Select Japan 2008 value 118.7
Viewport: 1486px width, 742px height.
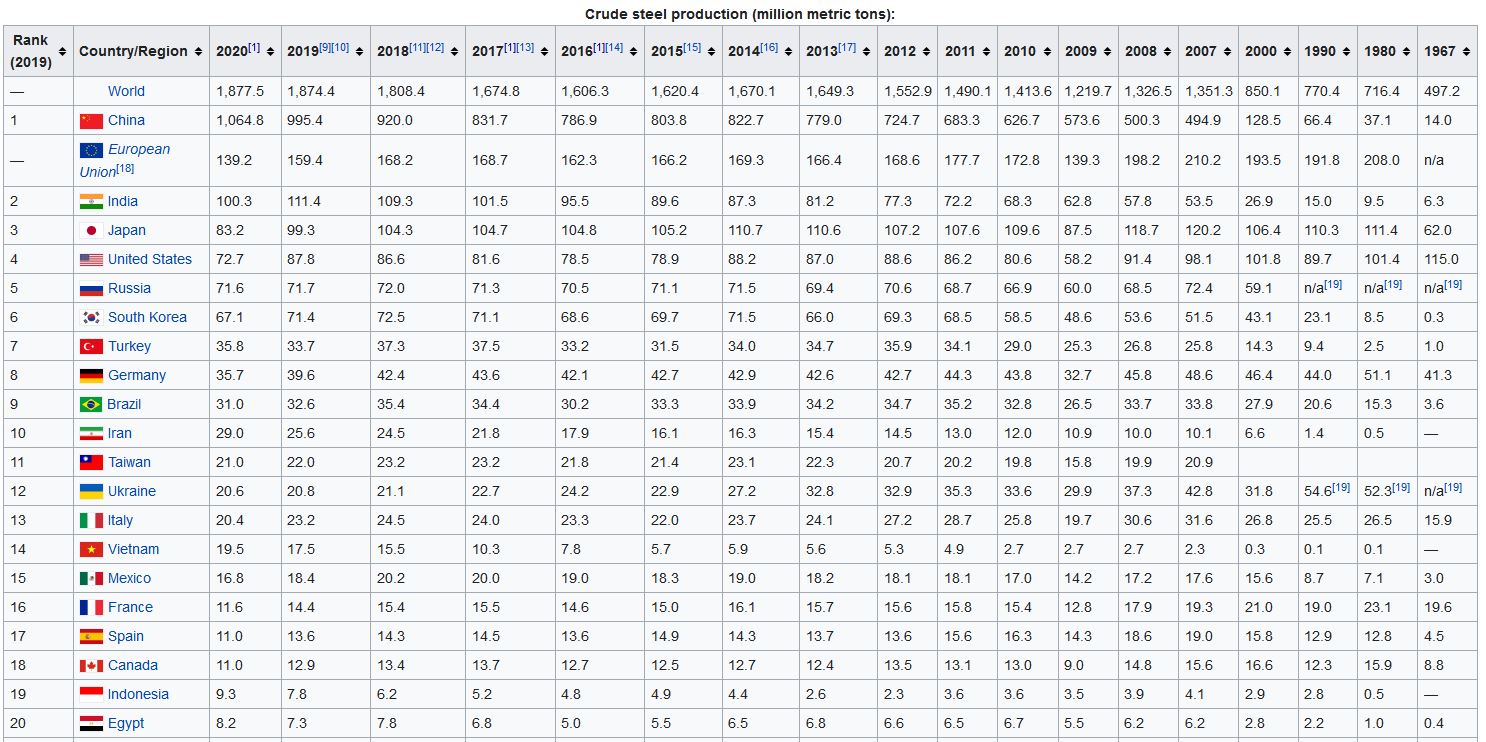tap(1141, 230)
